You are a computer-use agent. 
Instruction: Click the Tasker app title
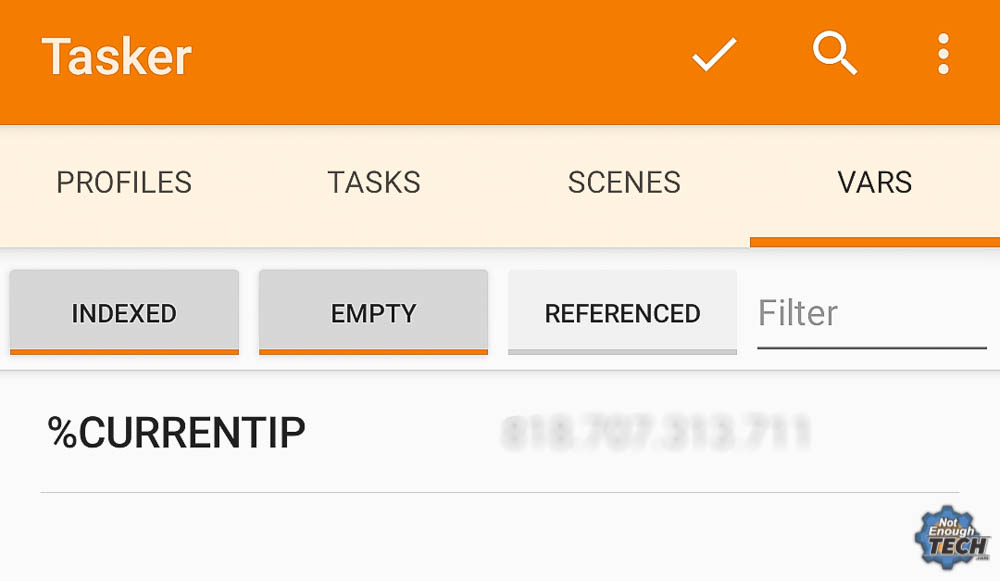(x=117, y=57)
